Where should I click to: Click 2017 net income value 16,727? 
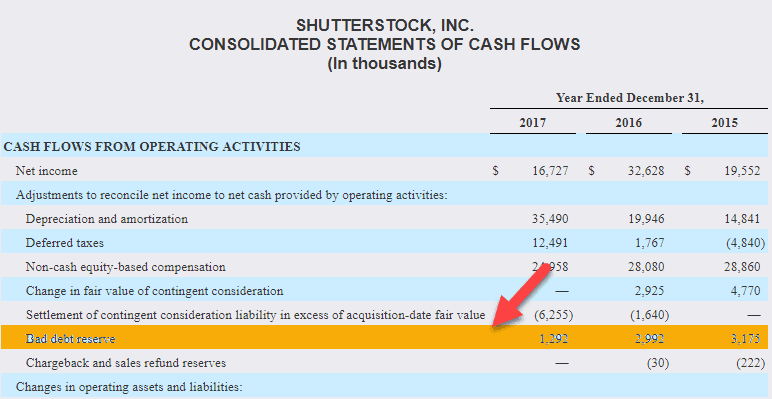point(550,171)
